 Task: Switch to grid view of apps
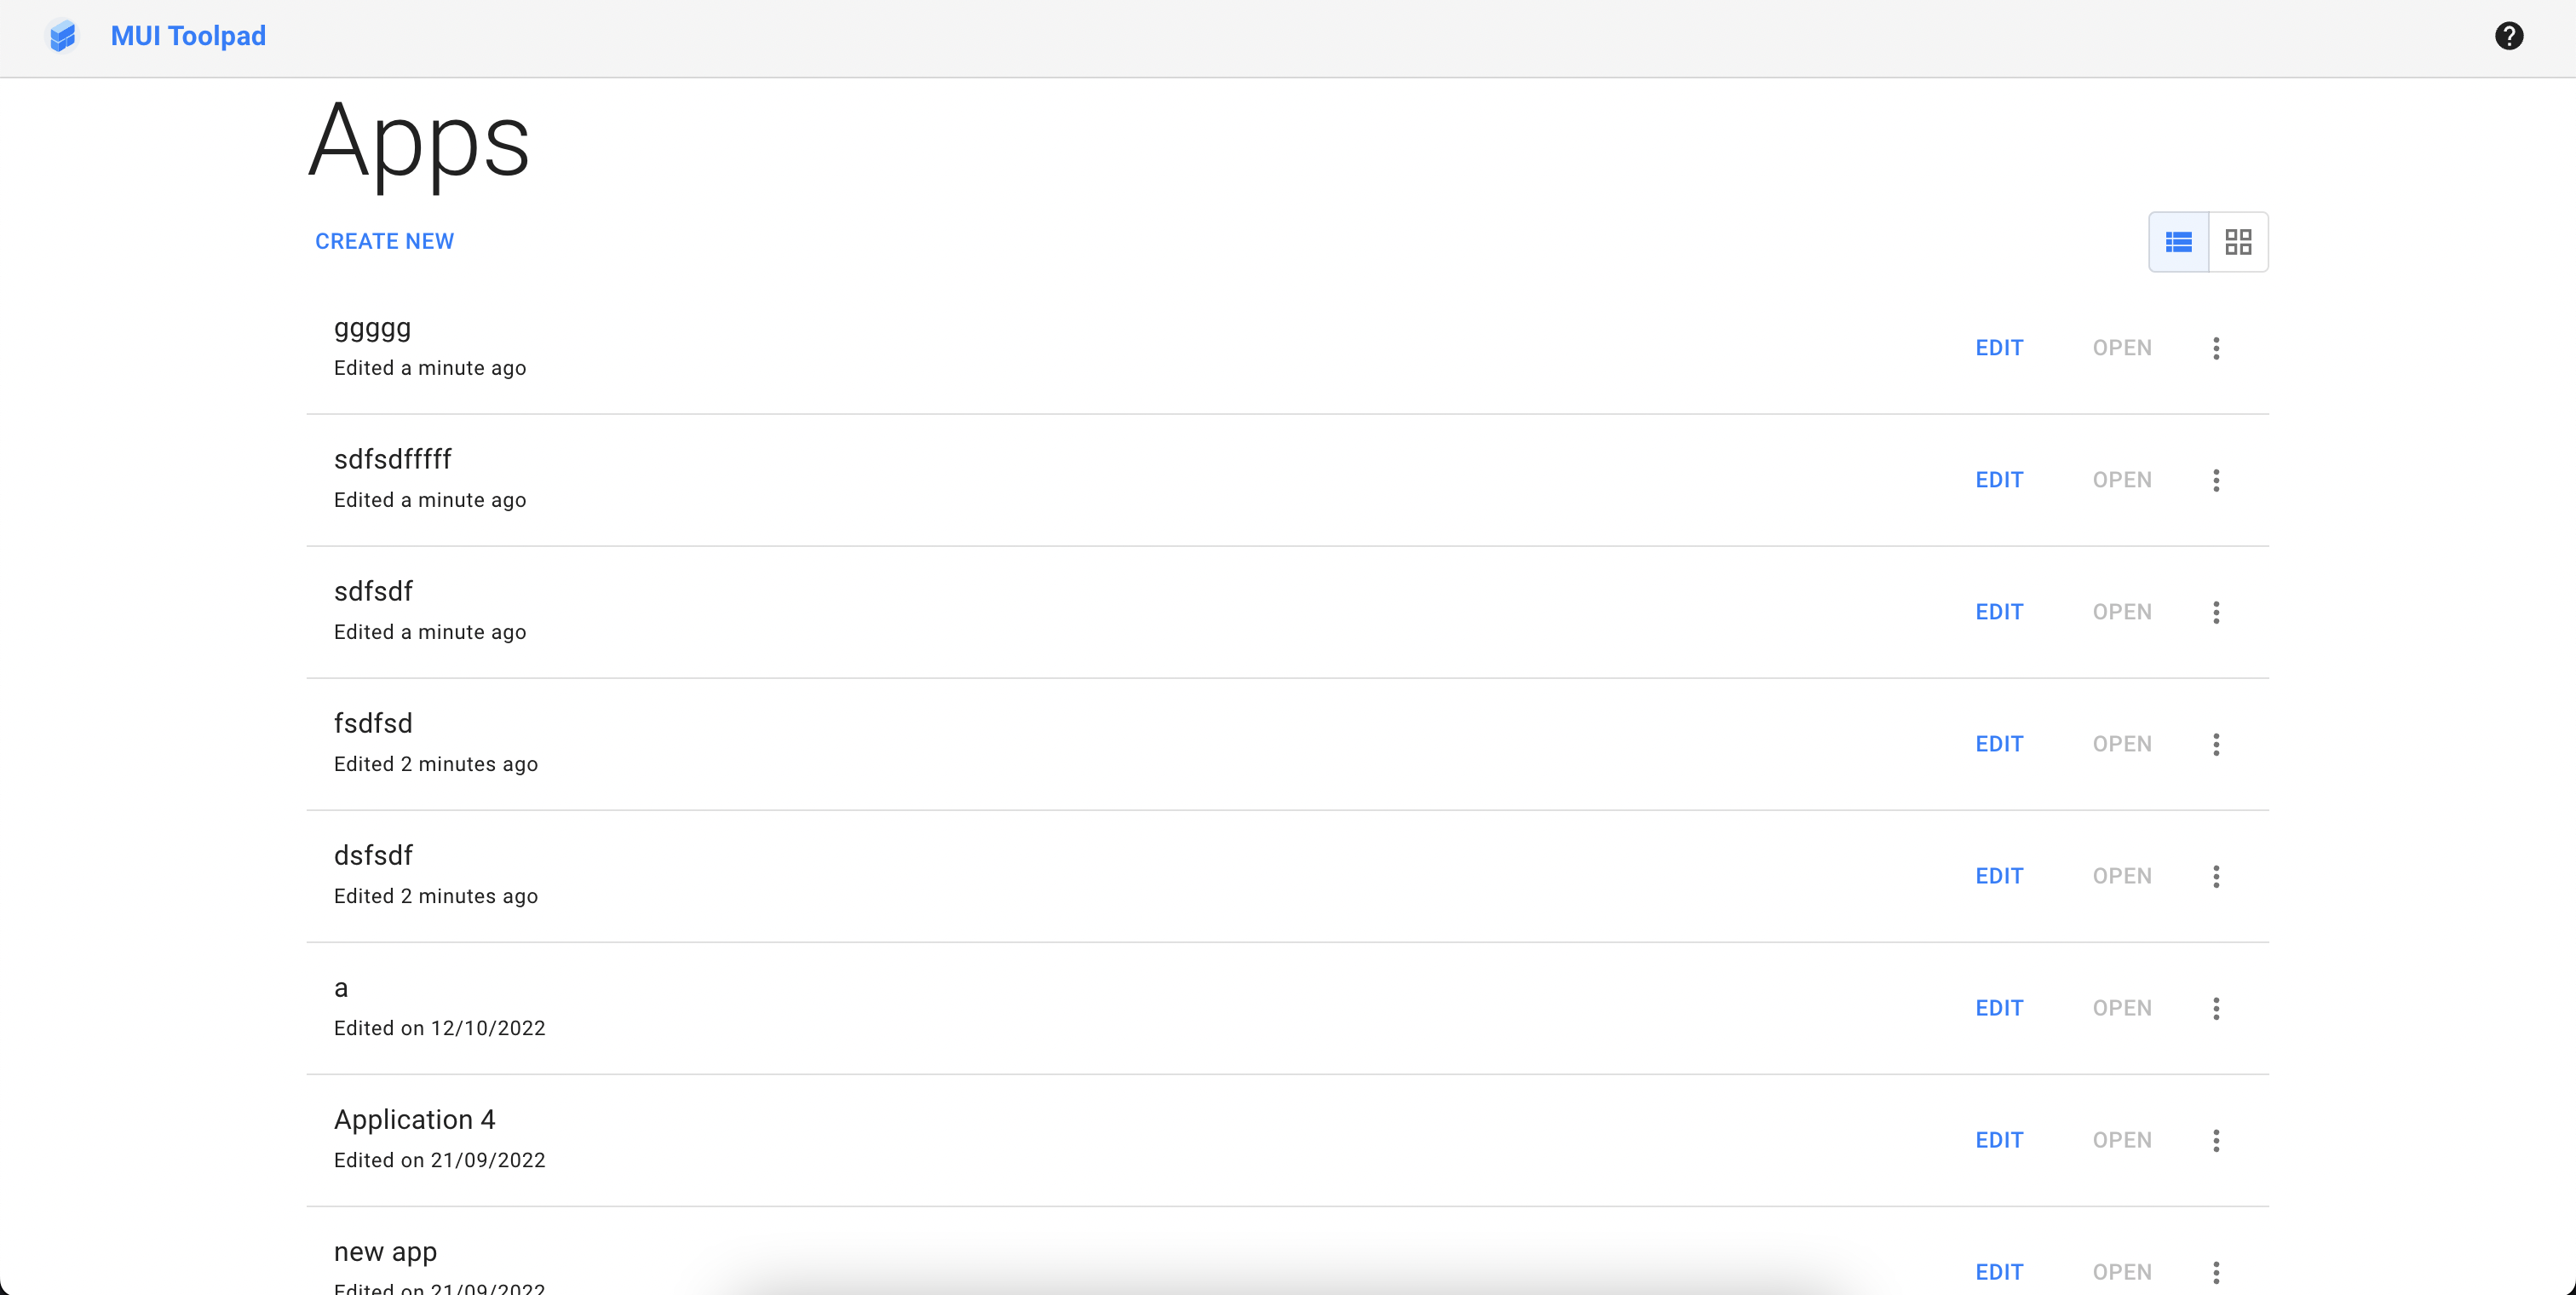[x=2239, y=241]
